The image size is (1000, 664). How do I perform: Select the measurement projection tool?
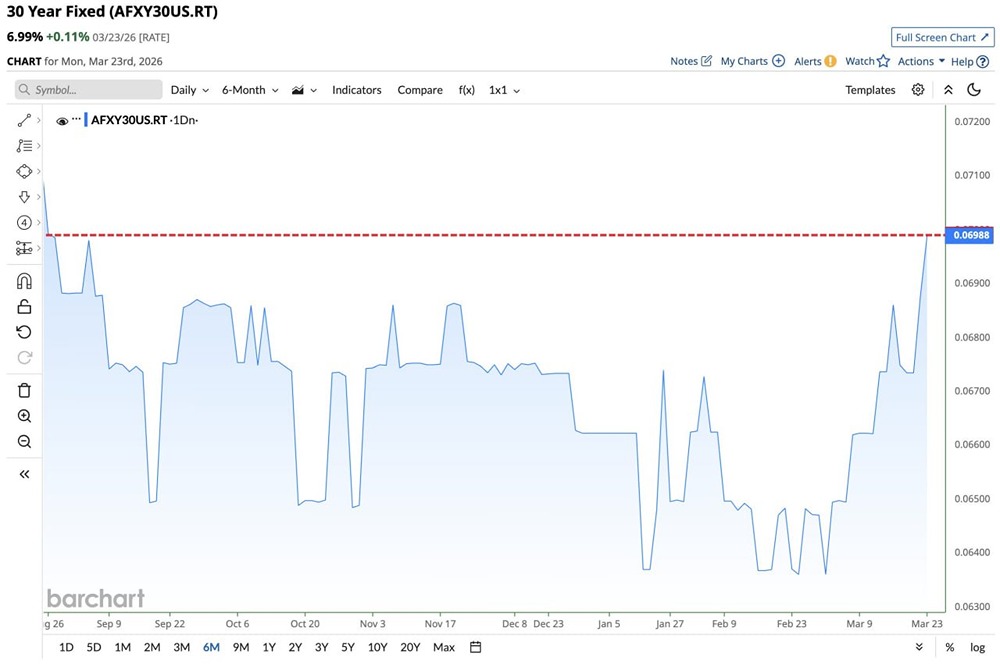click(x=24, y=247)
